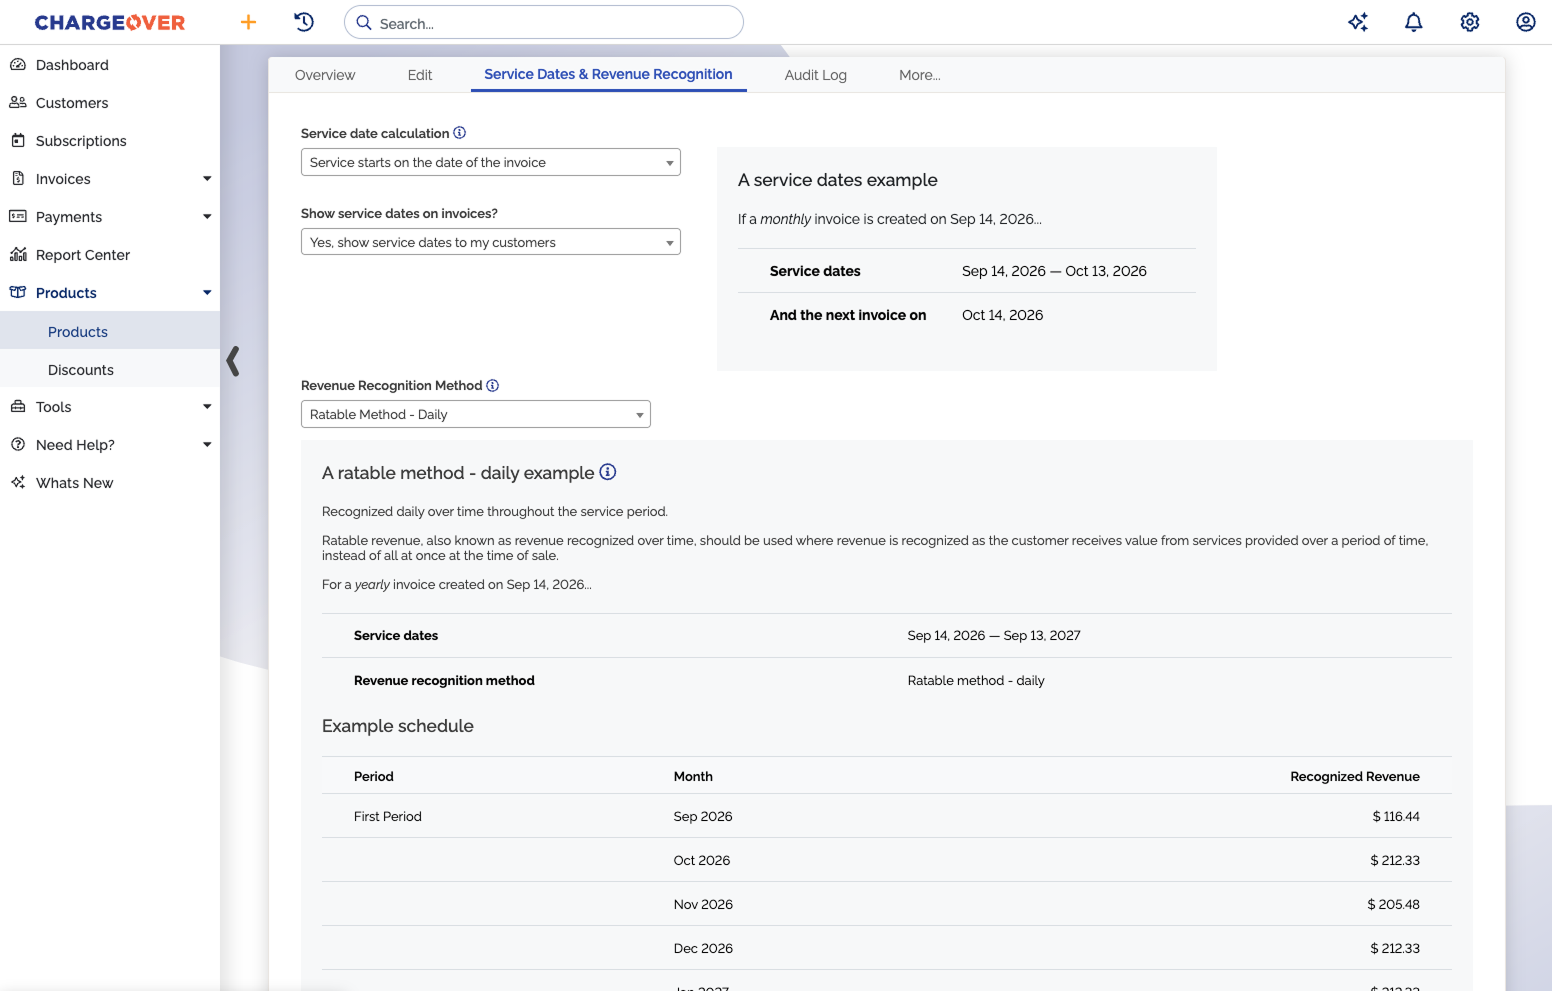Viewport: 1552px width, 991px height.
Task: Switch to the Audit Log tab
Action: pyautogui.click(x=816, y=75)
